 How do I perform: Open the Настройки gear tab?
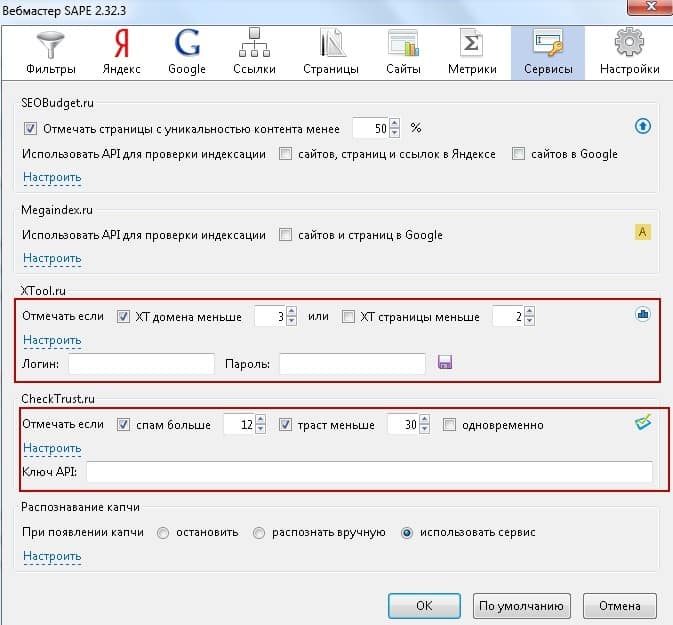(629, 52)
